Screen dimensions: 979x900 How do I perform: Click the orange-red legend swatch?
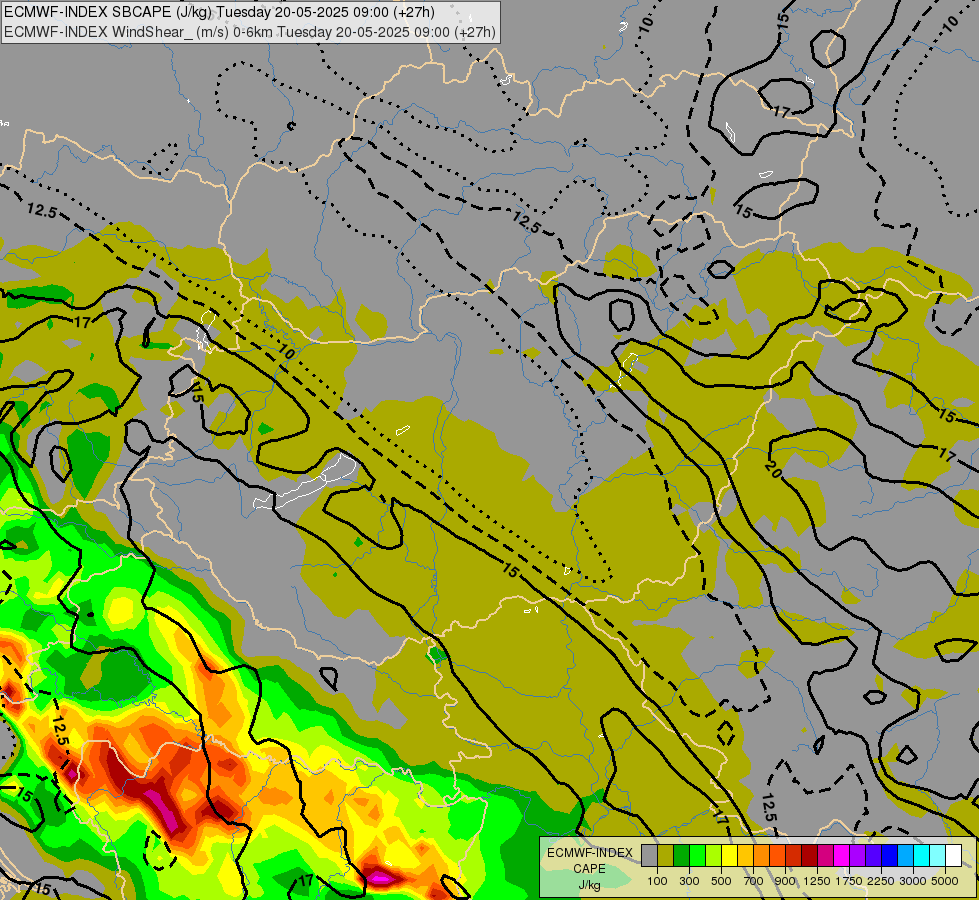click(777, 855)
